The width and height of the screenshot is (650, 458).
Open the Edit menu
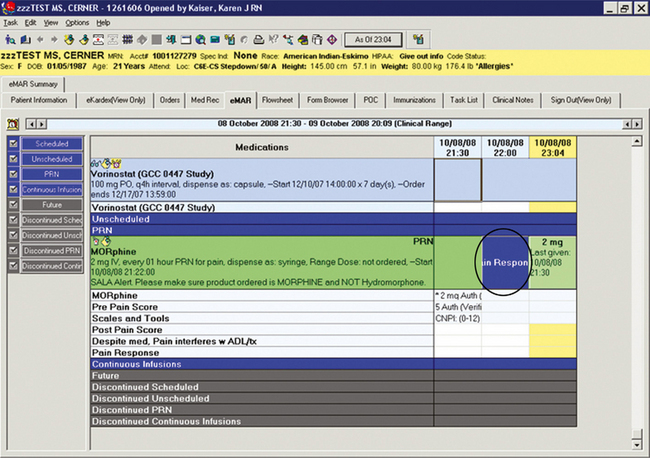(x=30, y=22)
